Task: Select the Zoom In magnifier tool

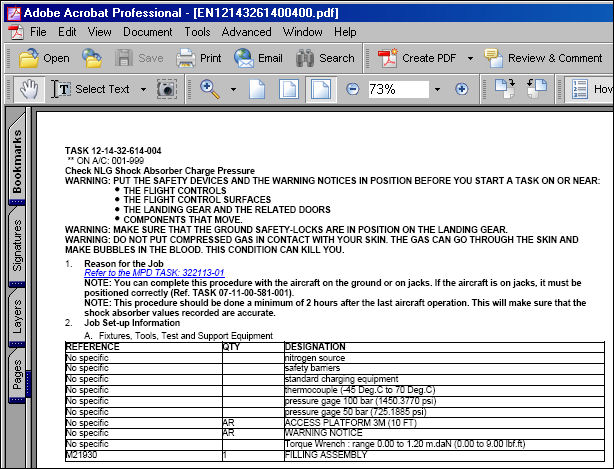Action: pyautogui.click(x=209, y=89)
